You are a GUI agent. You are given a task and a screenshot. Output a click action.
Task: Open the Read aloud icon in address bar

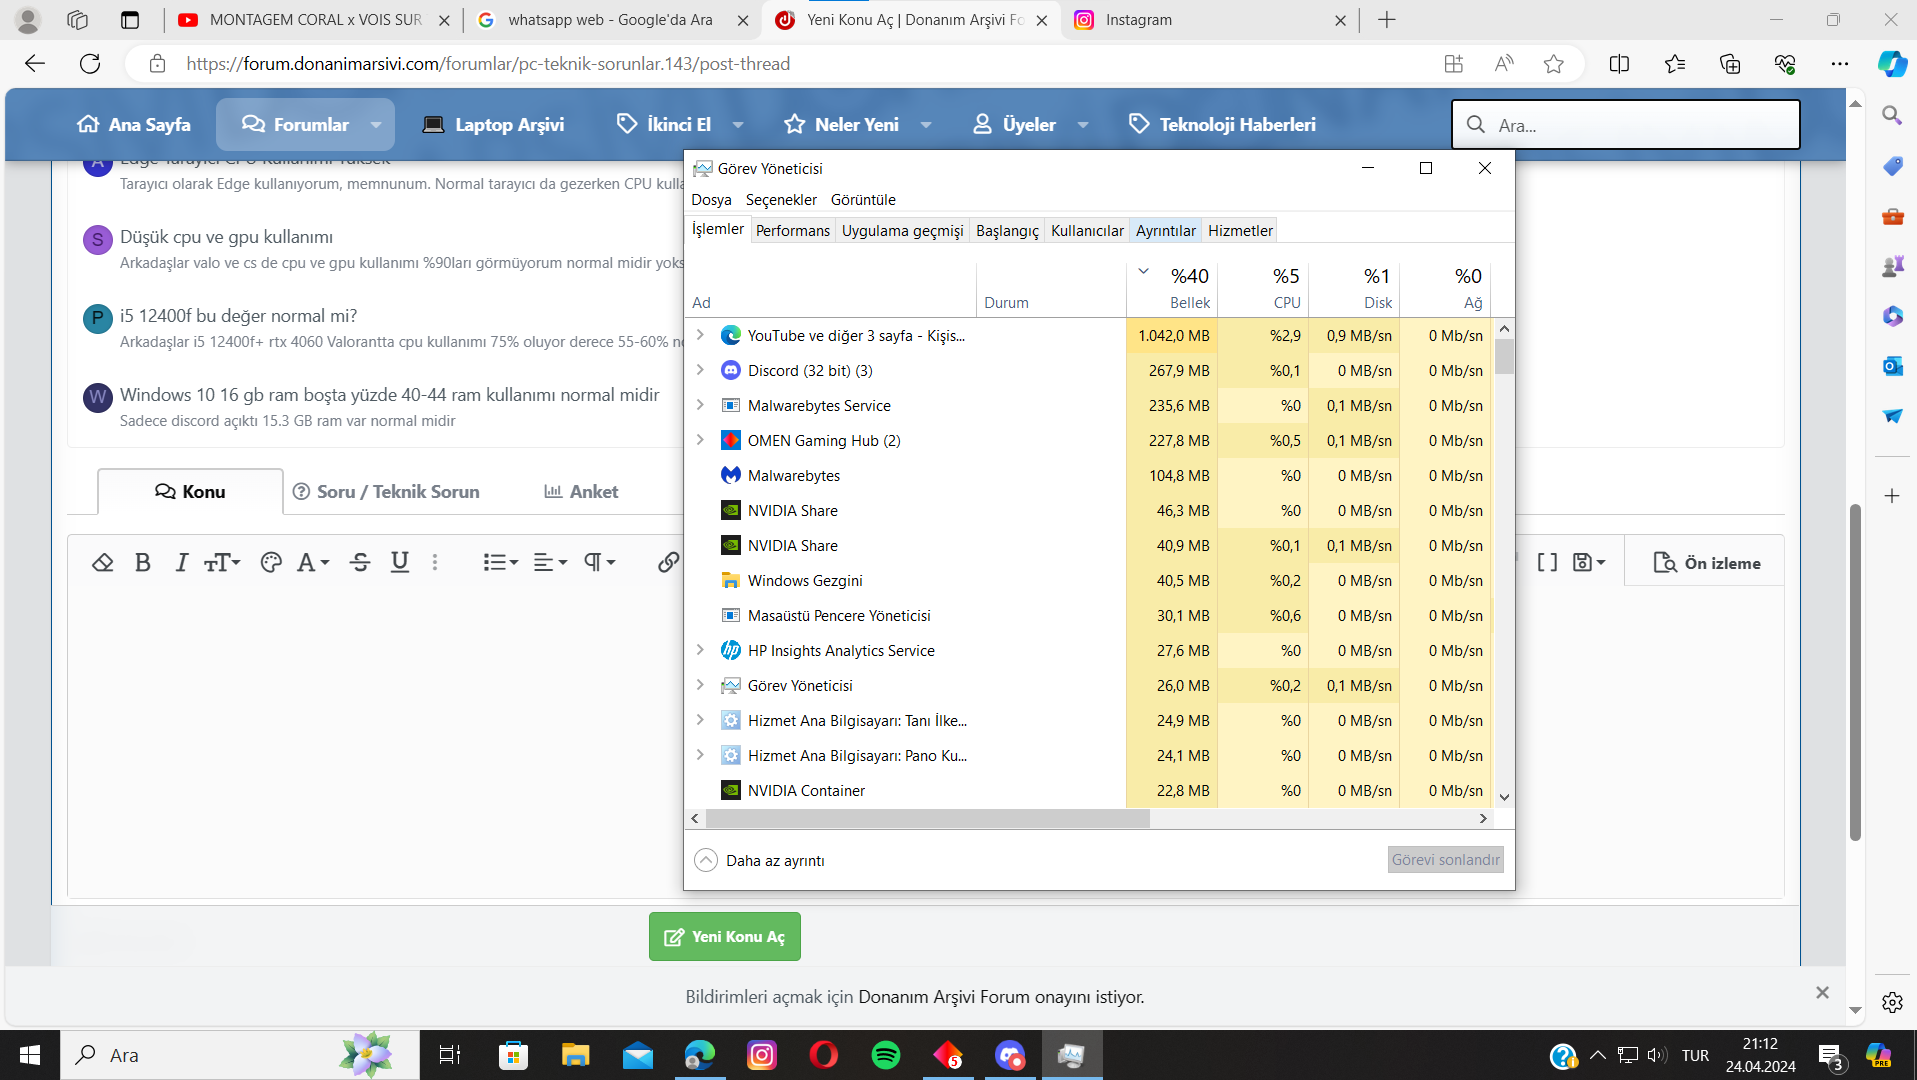click(1503, 64)
